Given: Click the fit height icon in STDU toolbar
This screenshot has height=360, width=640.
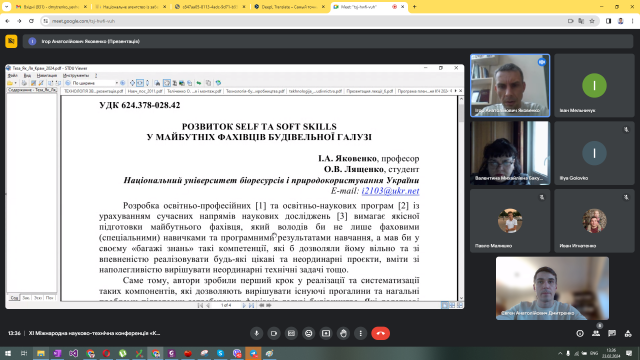Looking at the screenshot, I should [147, 83].
